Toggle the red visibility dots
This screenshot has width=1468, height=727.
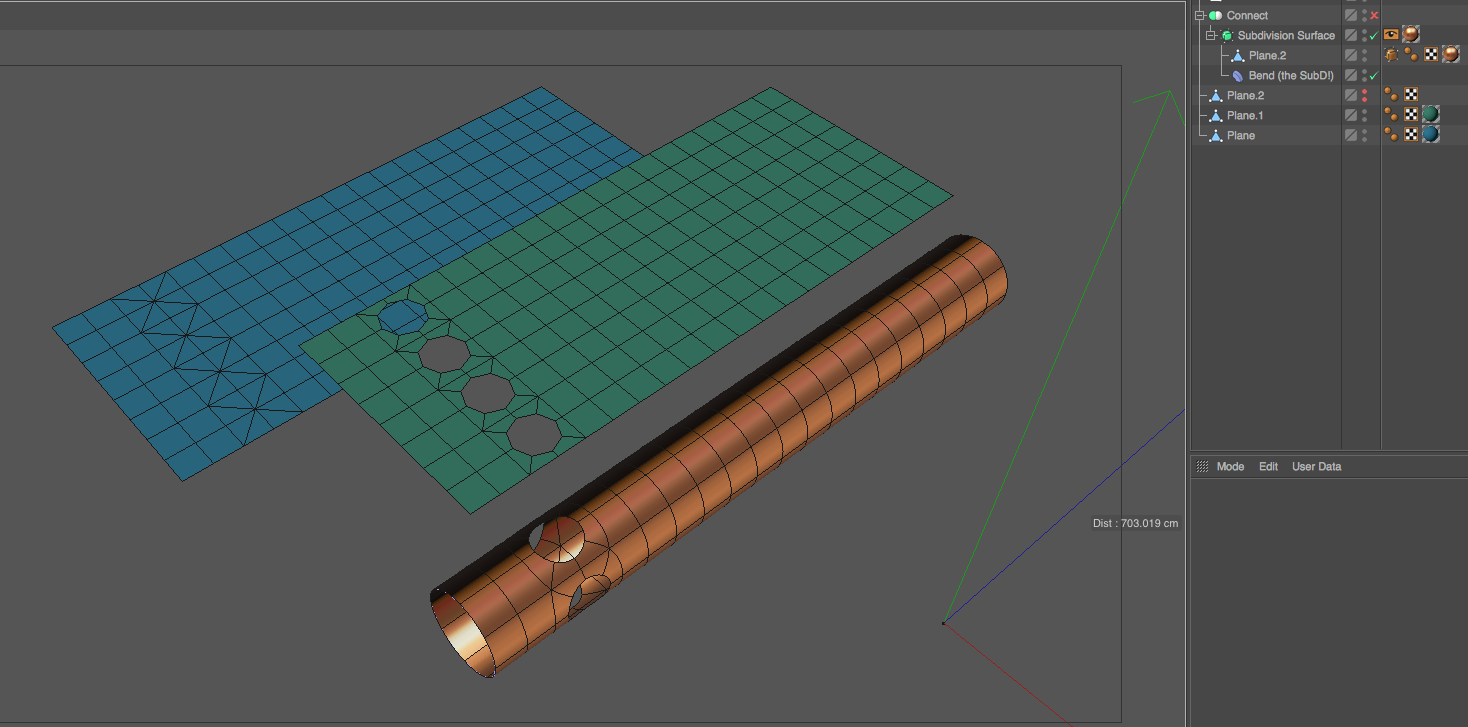click(x=1364, y=96)
